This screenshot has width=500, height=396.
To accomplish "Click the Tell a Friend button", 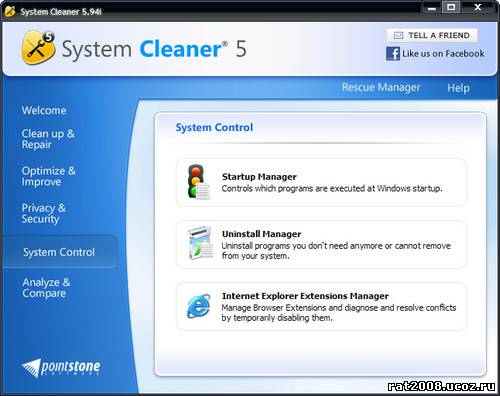I will pos(432,35).
